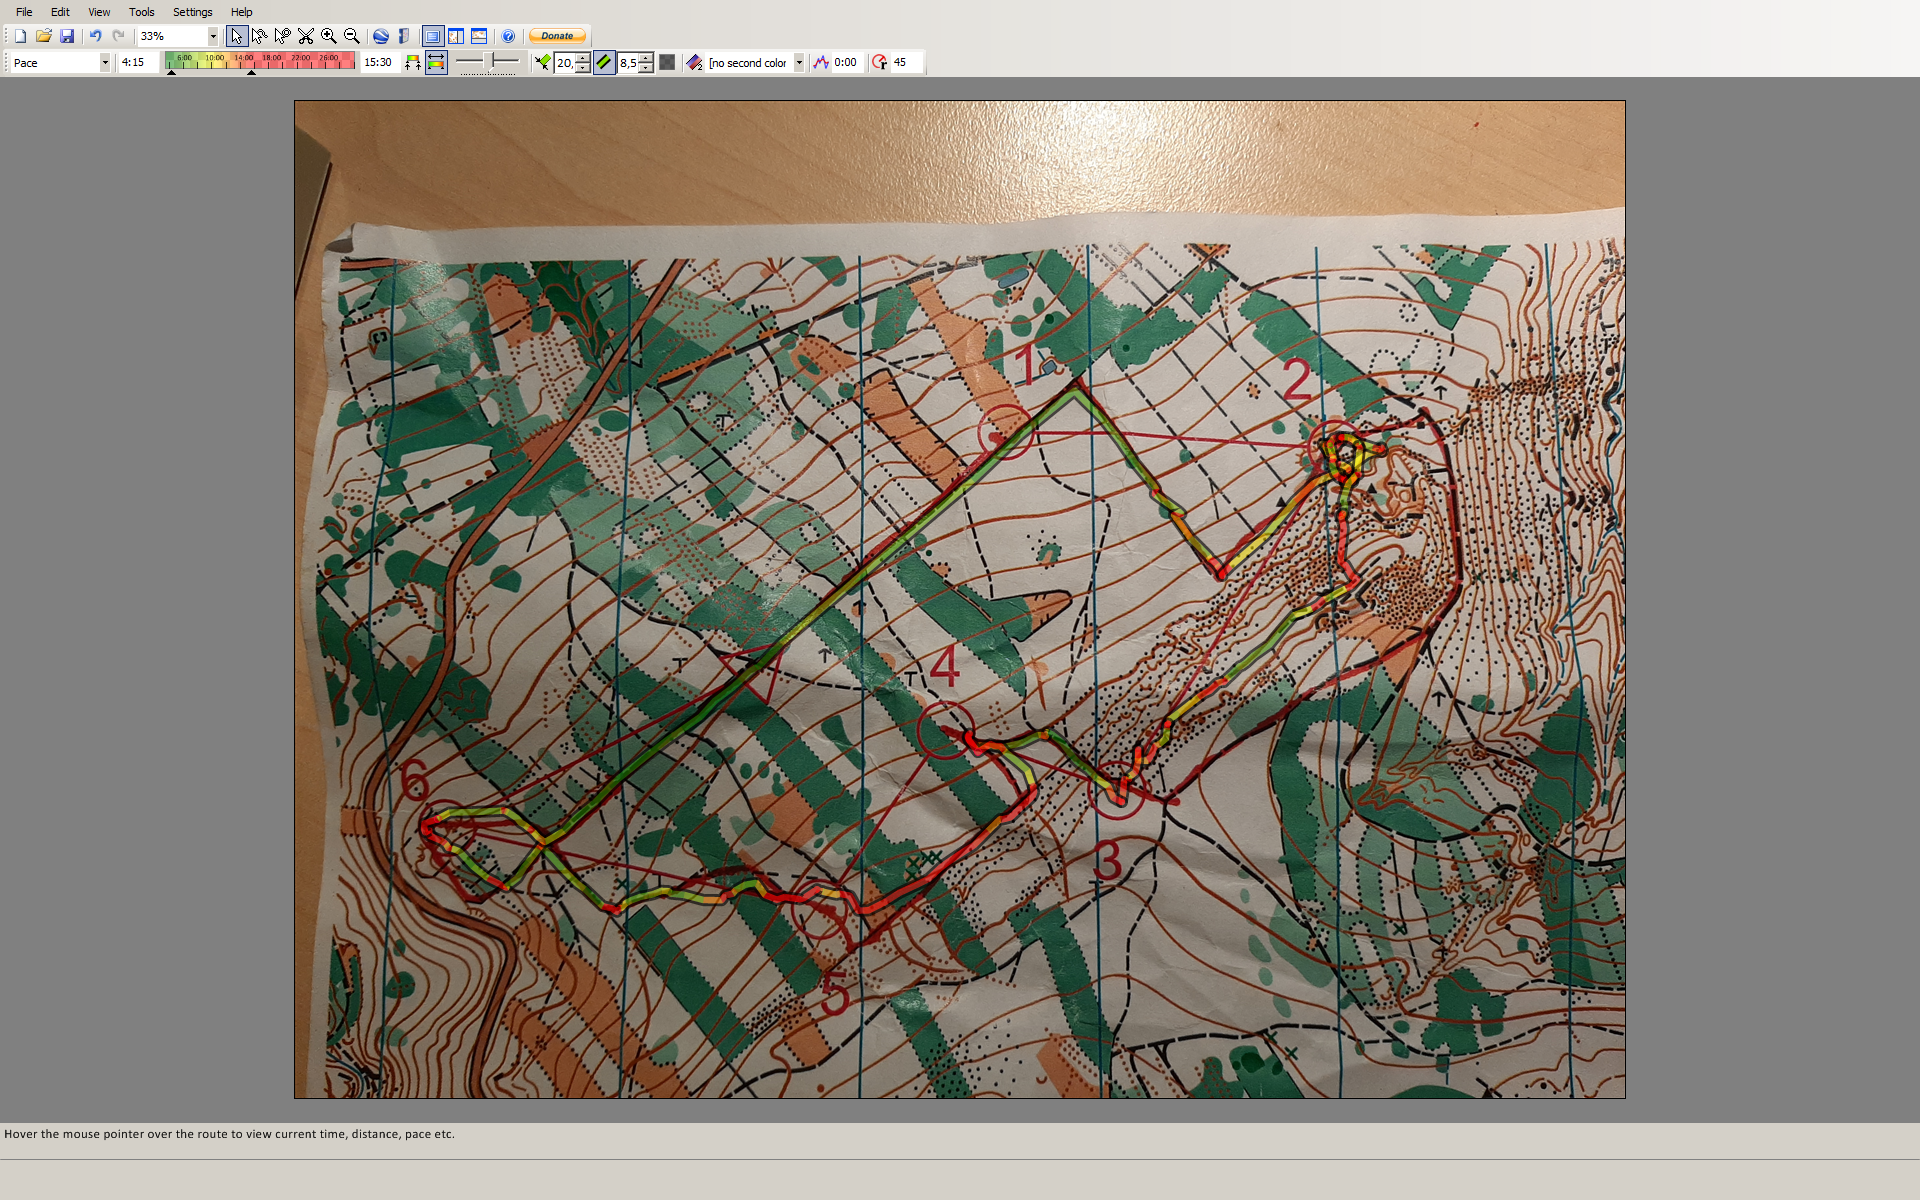Click the Donate button
The height and width of the screenshot is (1200, 1920).
click(557, 36)
